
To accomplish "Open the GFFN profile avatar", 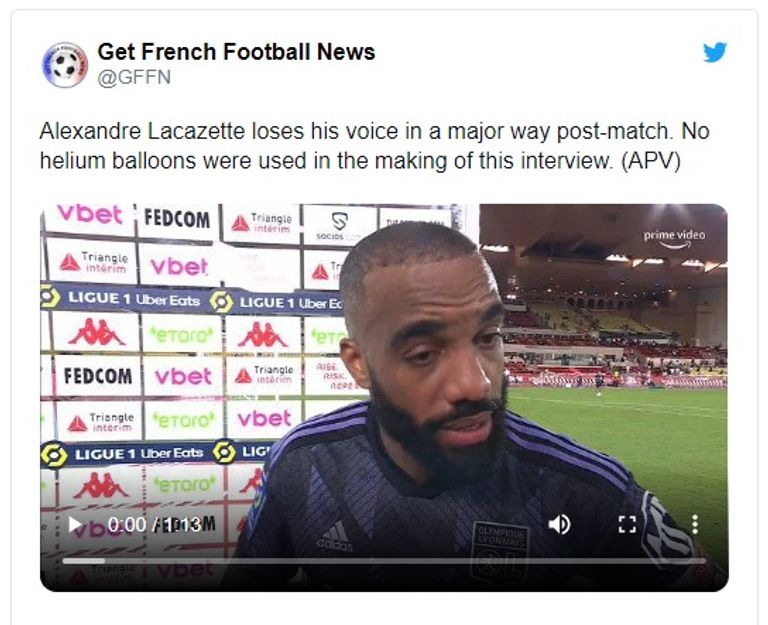I will point(65,65).
